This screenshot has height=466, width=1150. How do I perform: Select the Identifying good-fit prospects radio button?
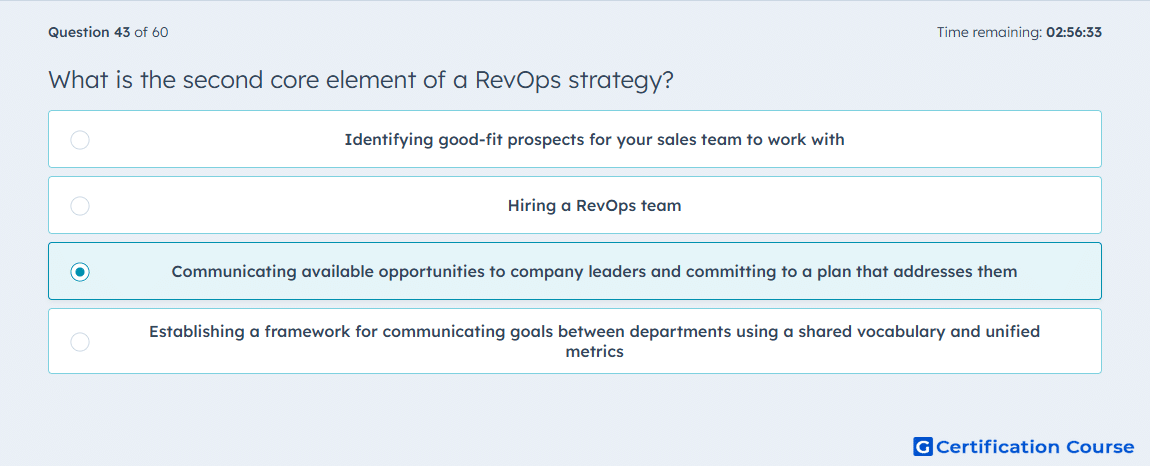click(x=80, y=139)
